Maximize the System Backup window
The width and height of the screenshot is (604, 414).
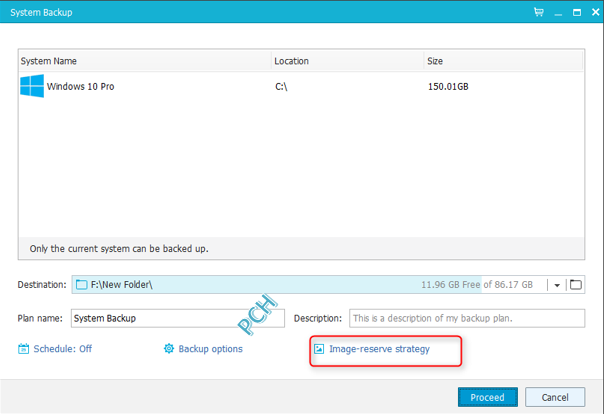click(577, 13)
